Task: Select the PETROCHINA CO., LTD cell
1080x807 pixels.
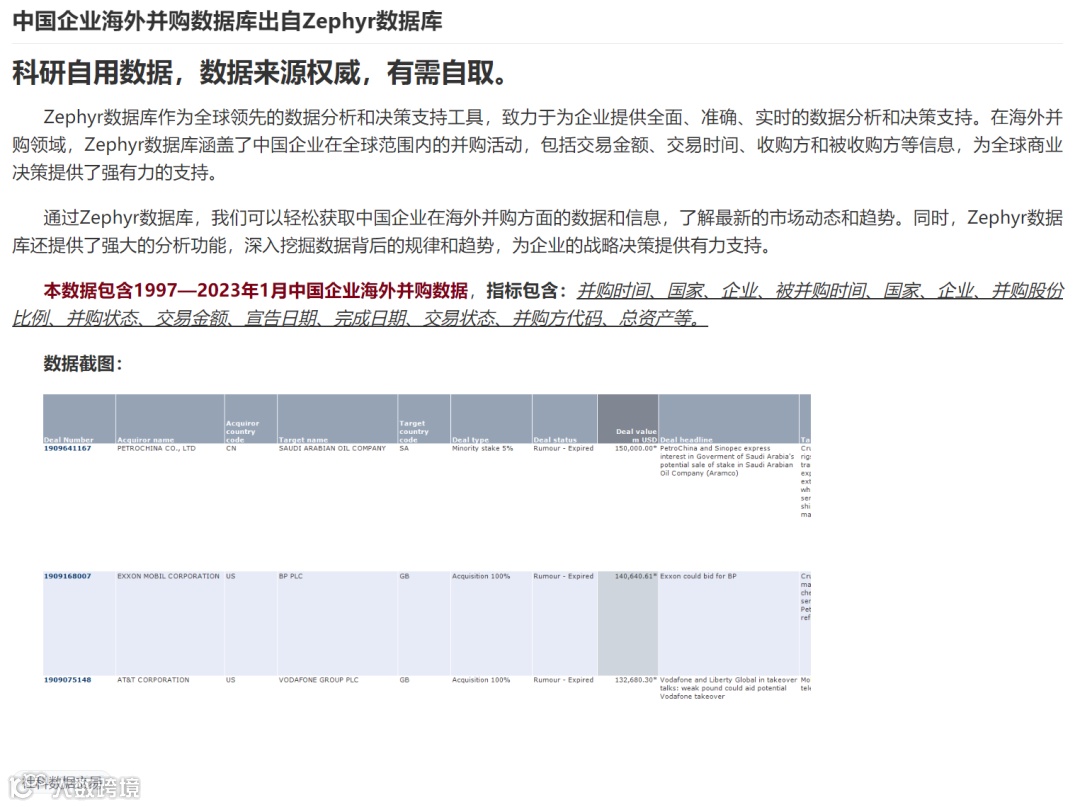Action: (156, 448)
